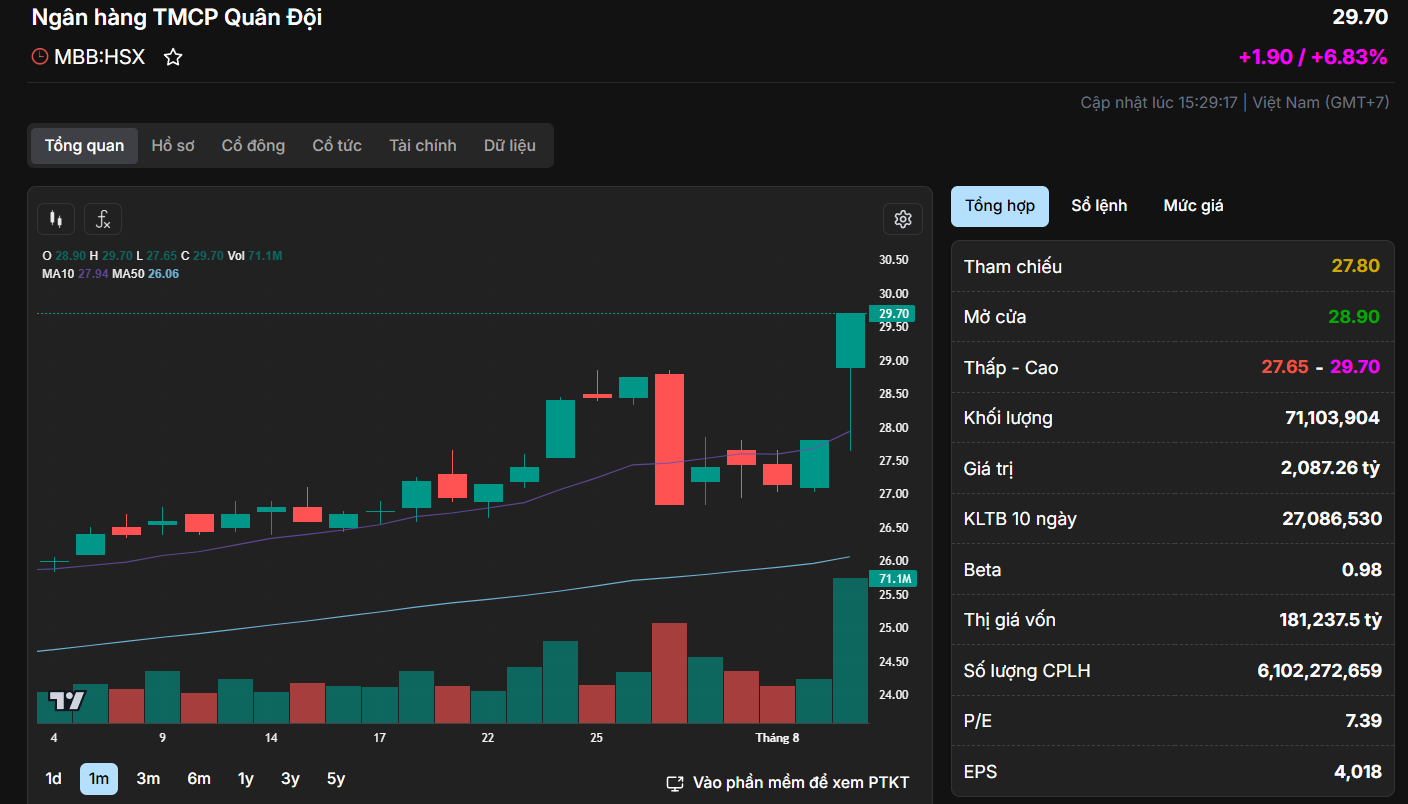Set chart range to 3m
1408x804 pixels.
(x=148, y=779)
